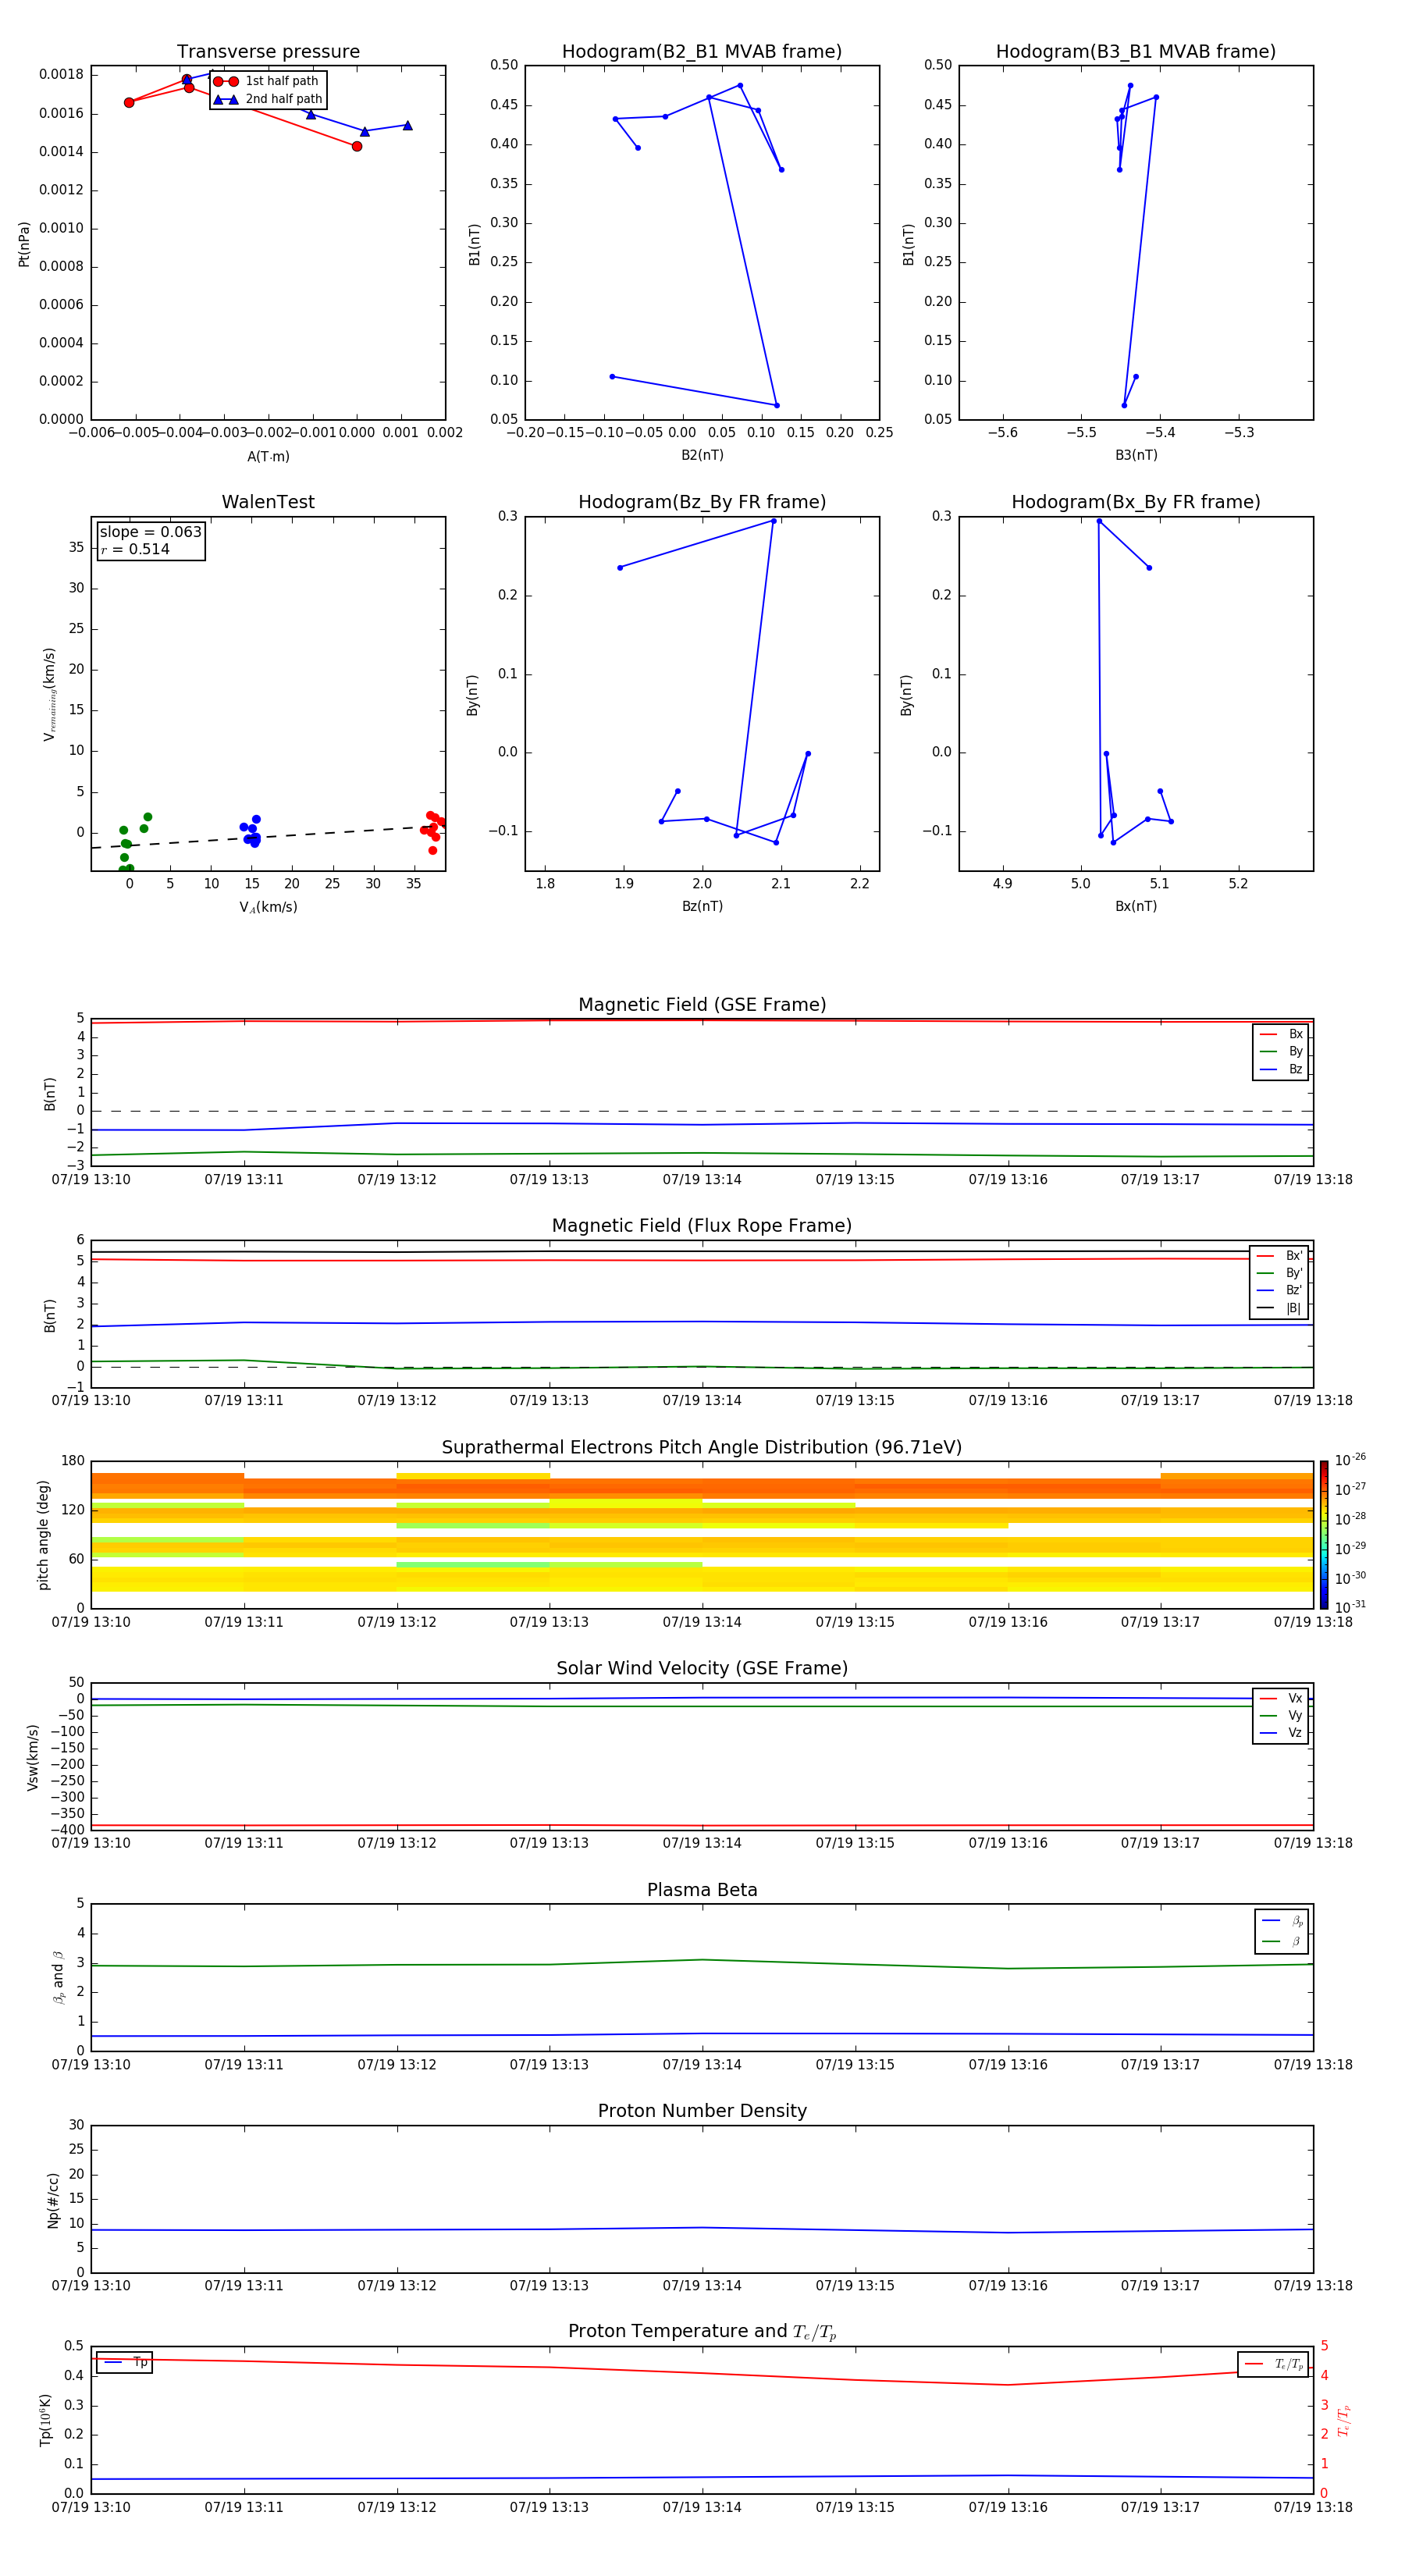Screen dimensions: 1405x2576
Task: Click the 'B2(nT)' x-axis label
Action: (702, 455)
